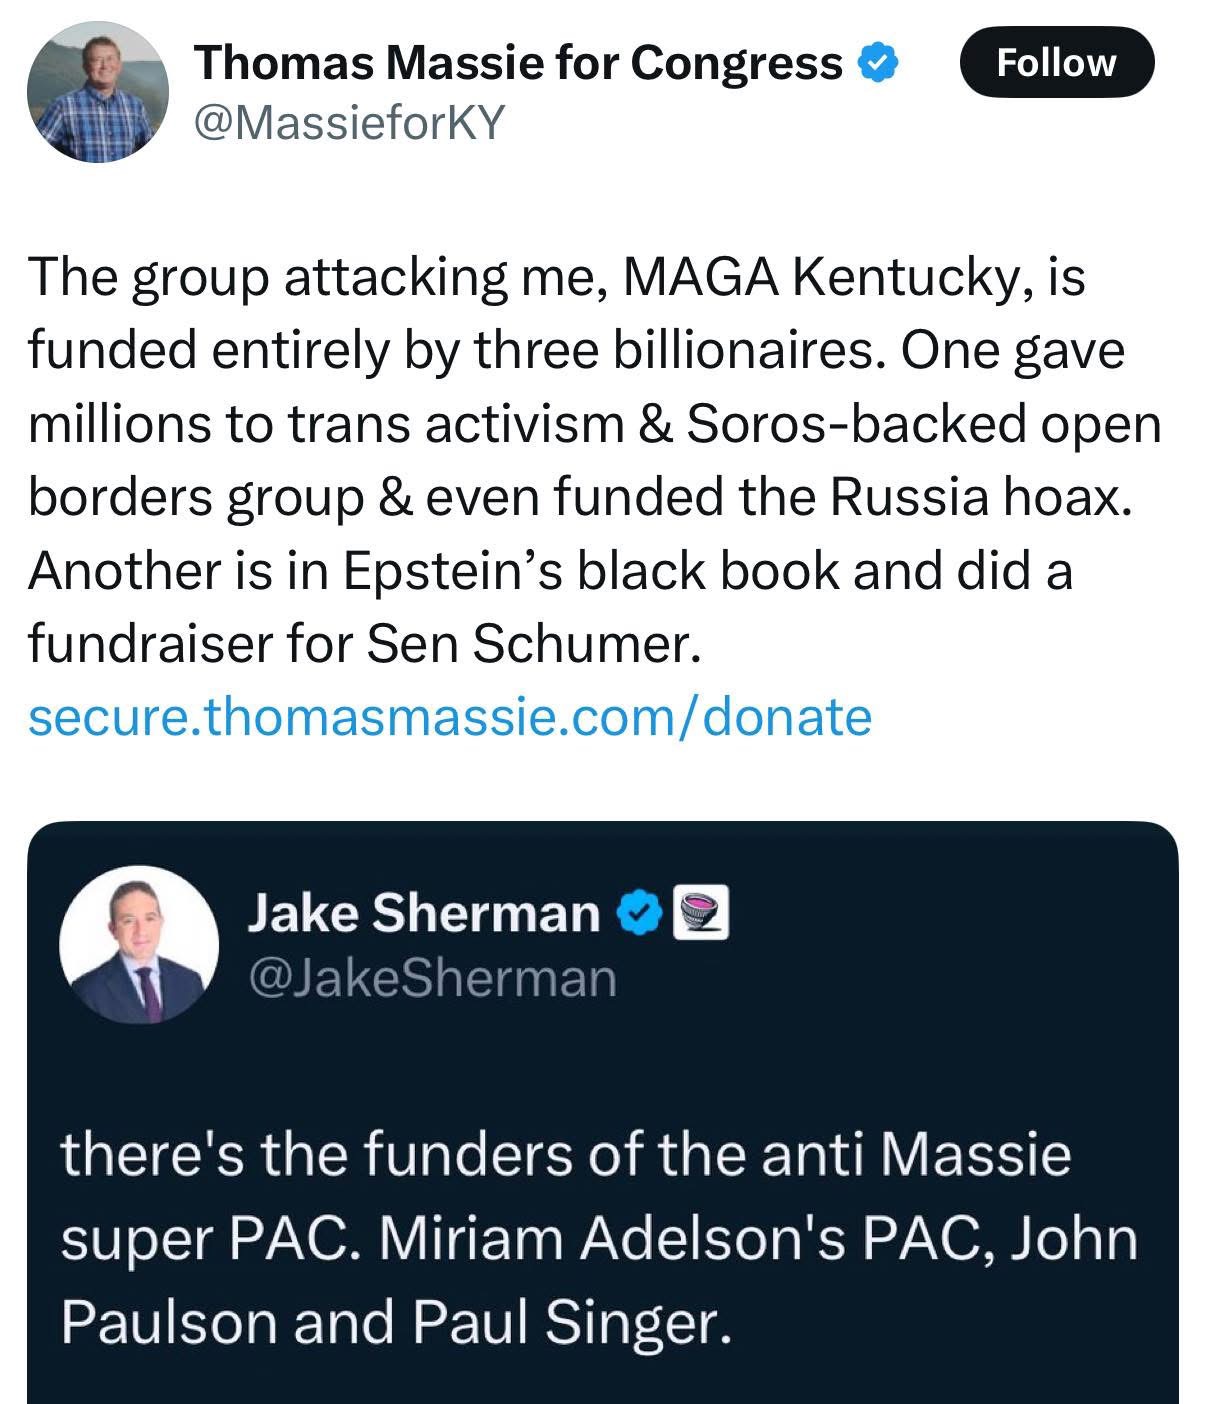The height and width of the screenshot is (1404, 1206).
Task: Open the quoted Jake Sherman tweet card
Action: pyautogui.click(x=603, y=1112)
